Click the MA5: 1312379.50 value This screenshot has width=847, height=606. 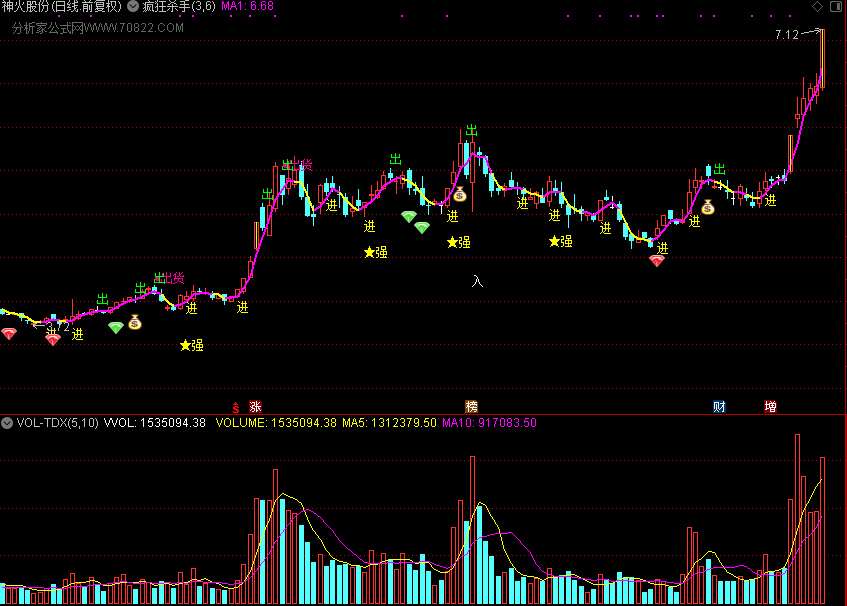tap(389, 423)
